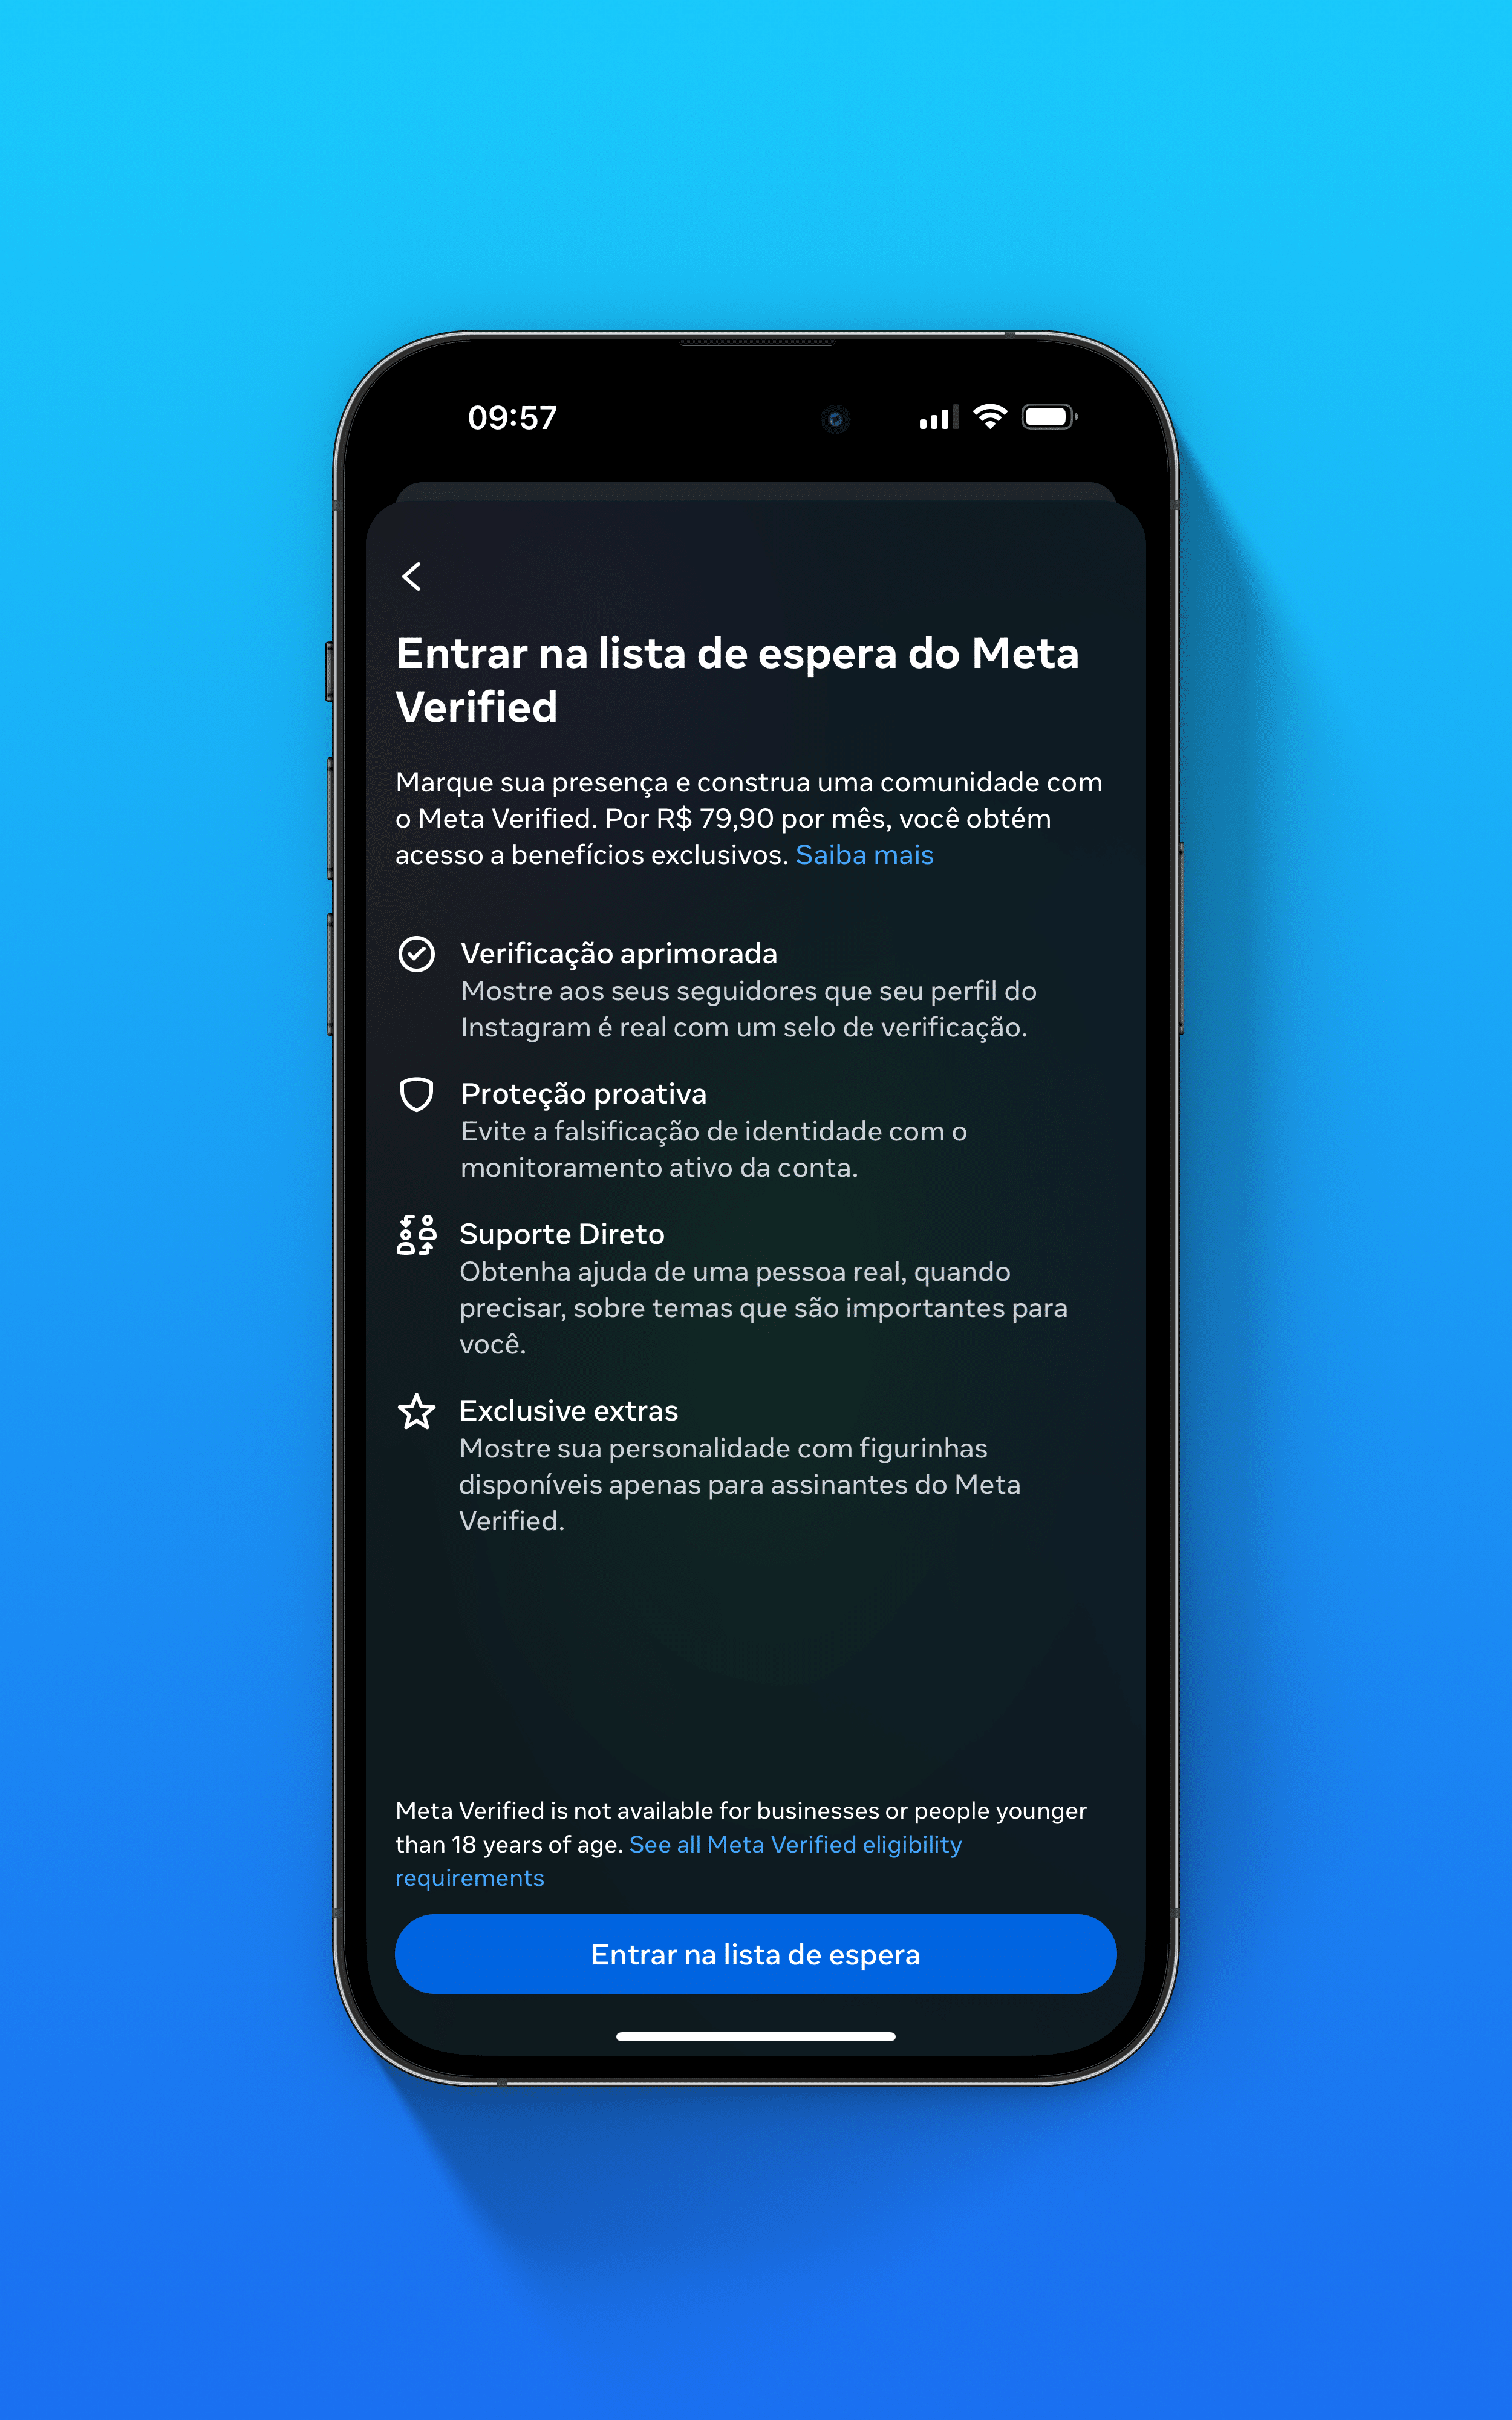Image resolution: width=1512 pixels, height=2420 pixels.
Task: Click the exclusive extras star icon
Action: tap(414, 1411)
